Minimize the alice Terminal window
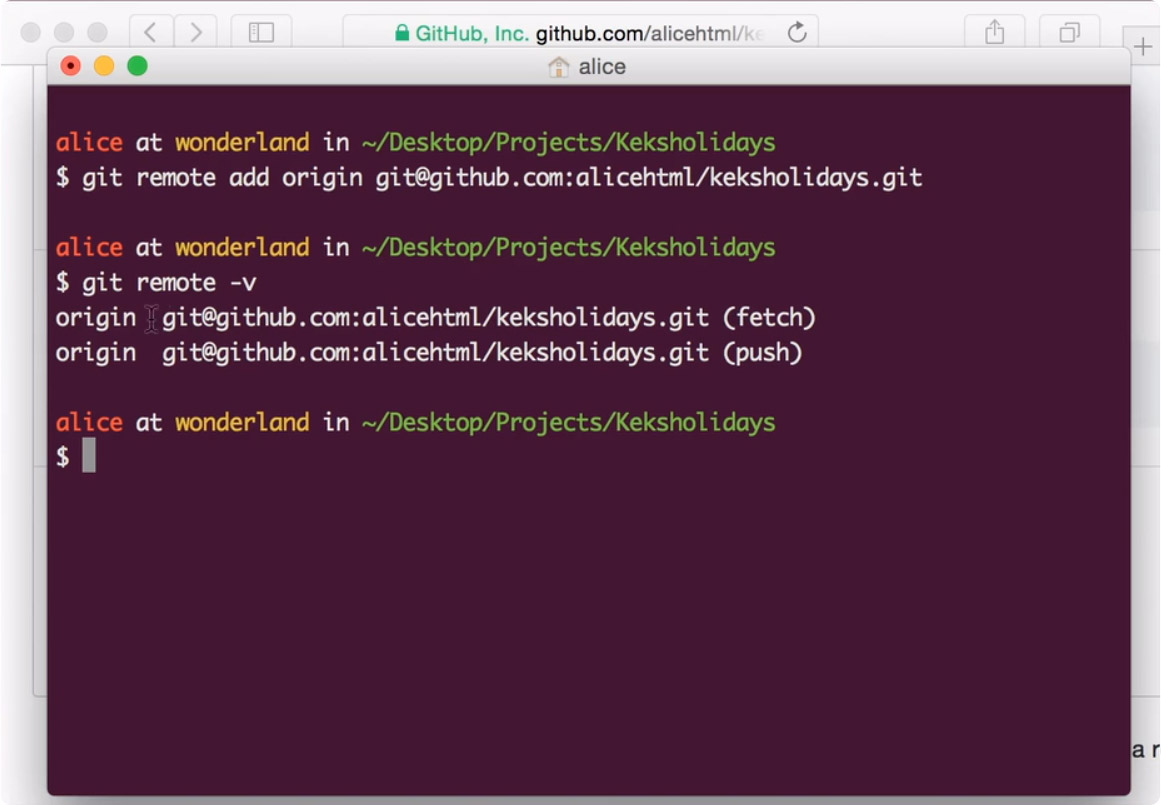The width and height of the screenshot is (1161, 805). point(104,66)
